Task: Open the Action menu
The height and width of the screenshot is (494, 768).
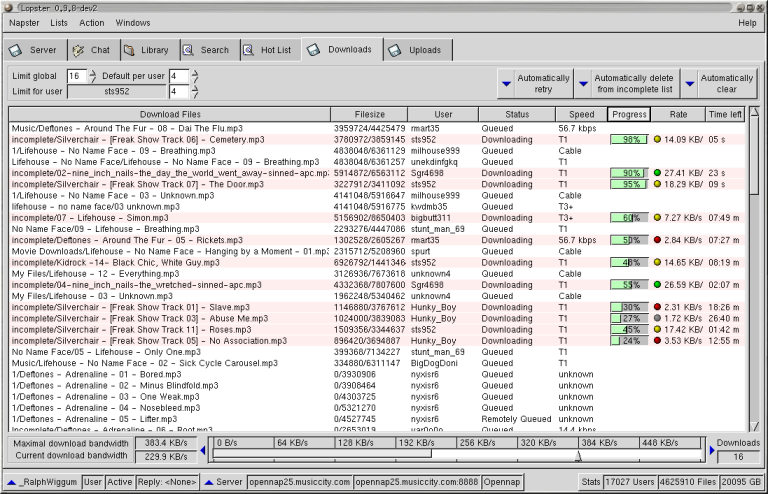Action: [x=92, y=23]
